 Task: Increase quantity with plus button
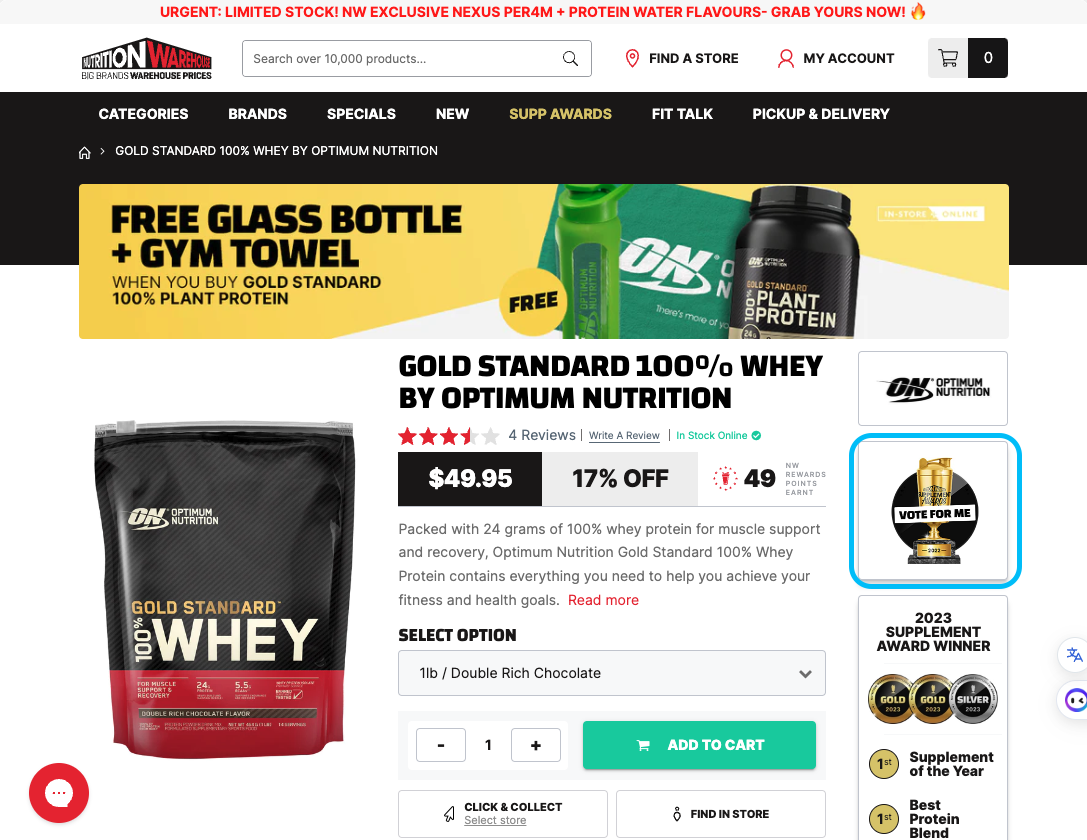tap(535, 745)
